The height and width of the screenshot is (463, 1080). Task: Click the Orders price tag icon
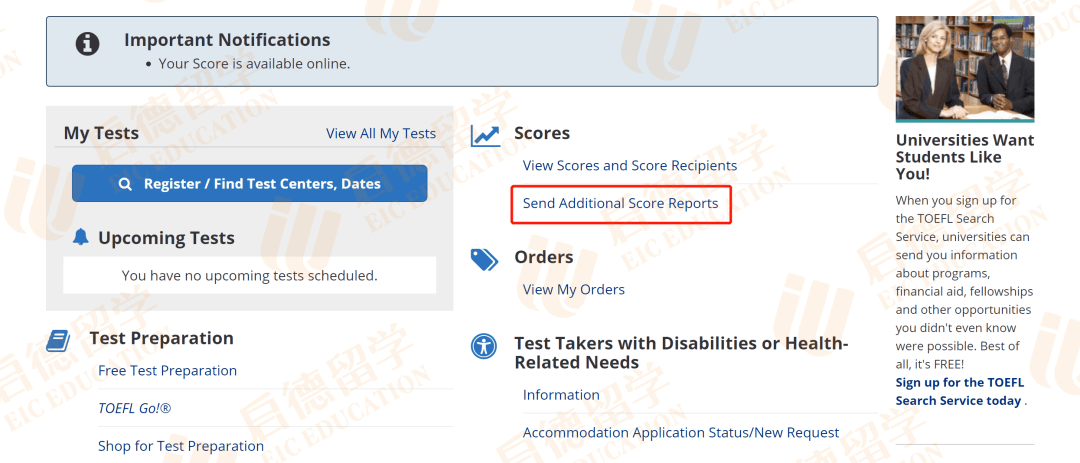point(485,259)
